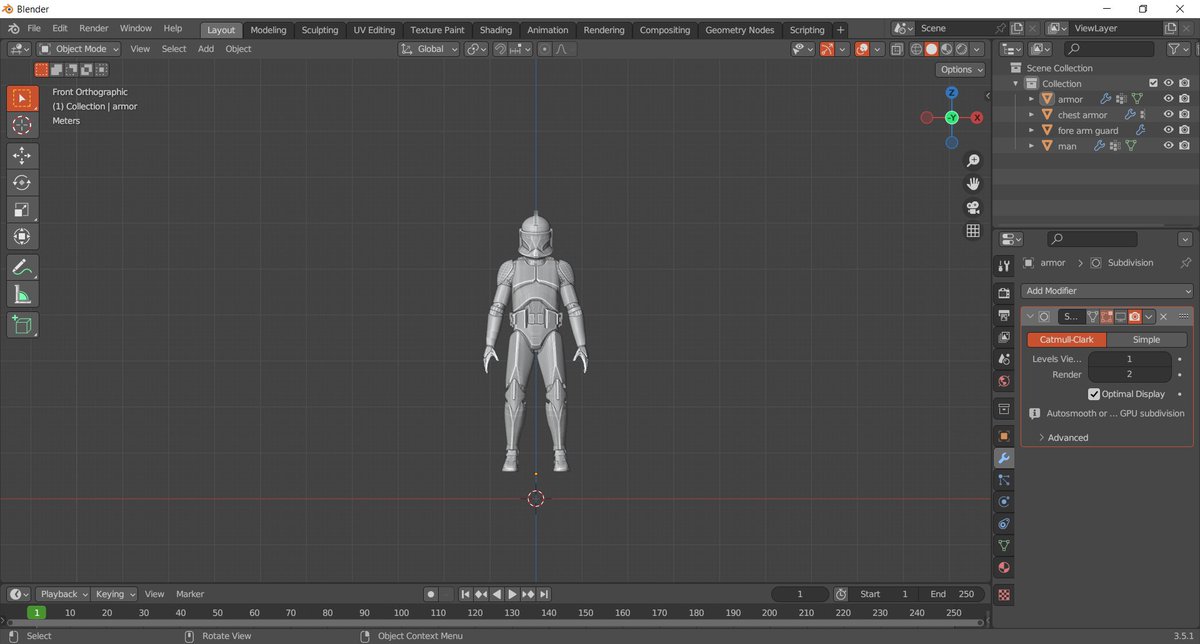Toggle the Optimal Display checkbox

(1094, 394)
